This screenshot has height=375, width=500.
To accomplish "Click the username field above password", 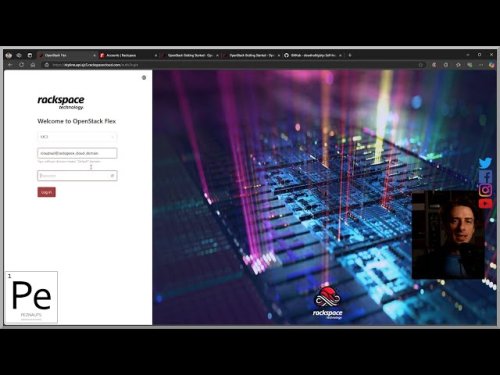I will click(77, 153).
